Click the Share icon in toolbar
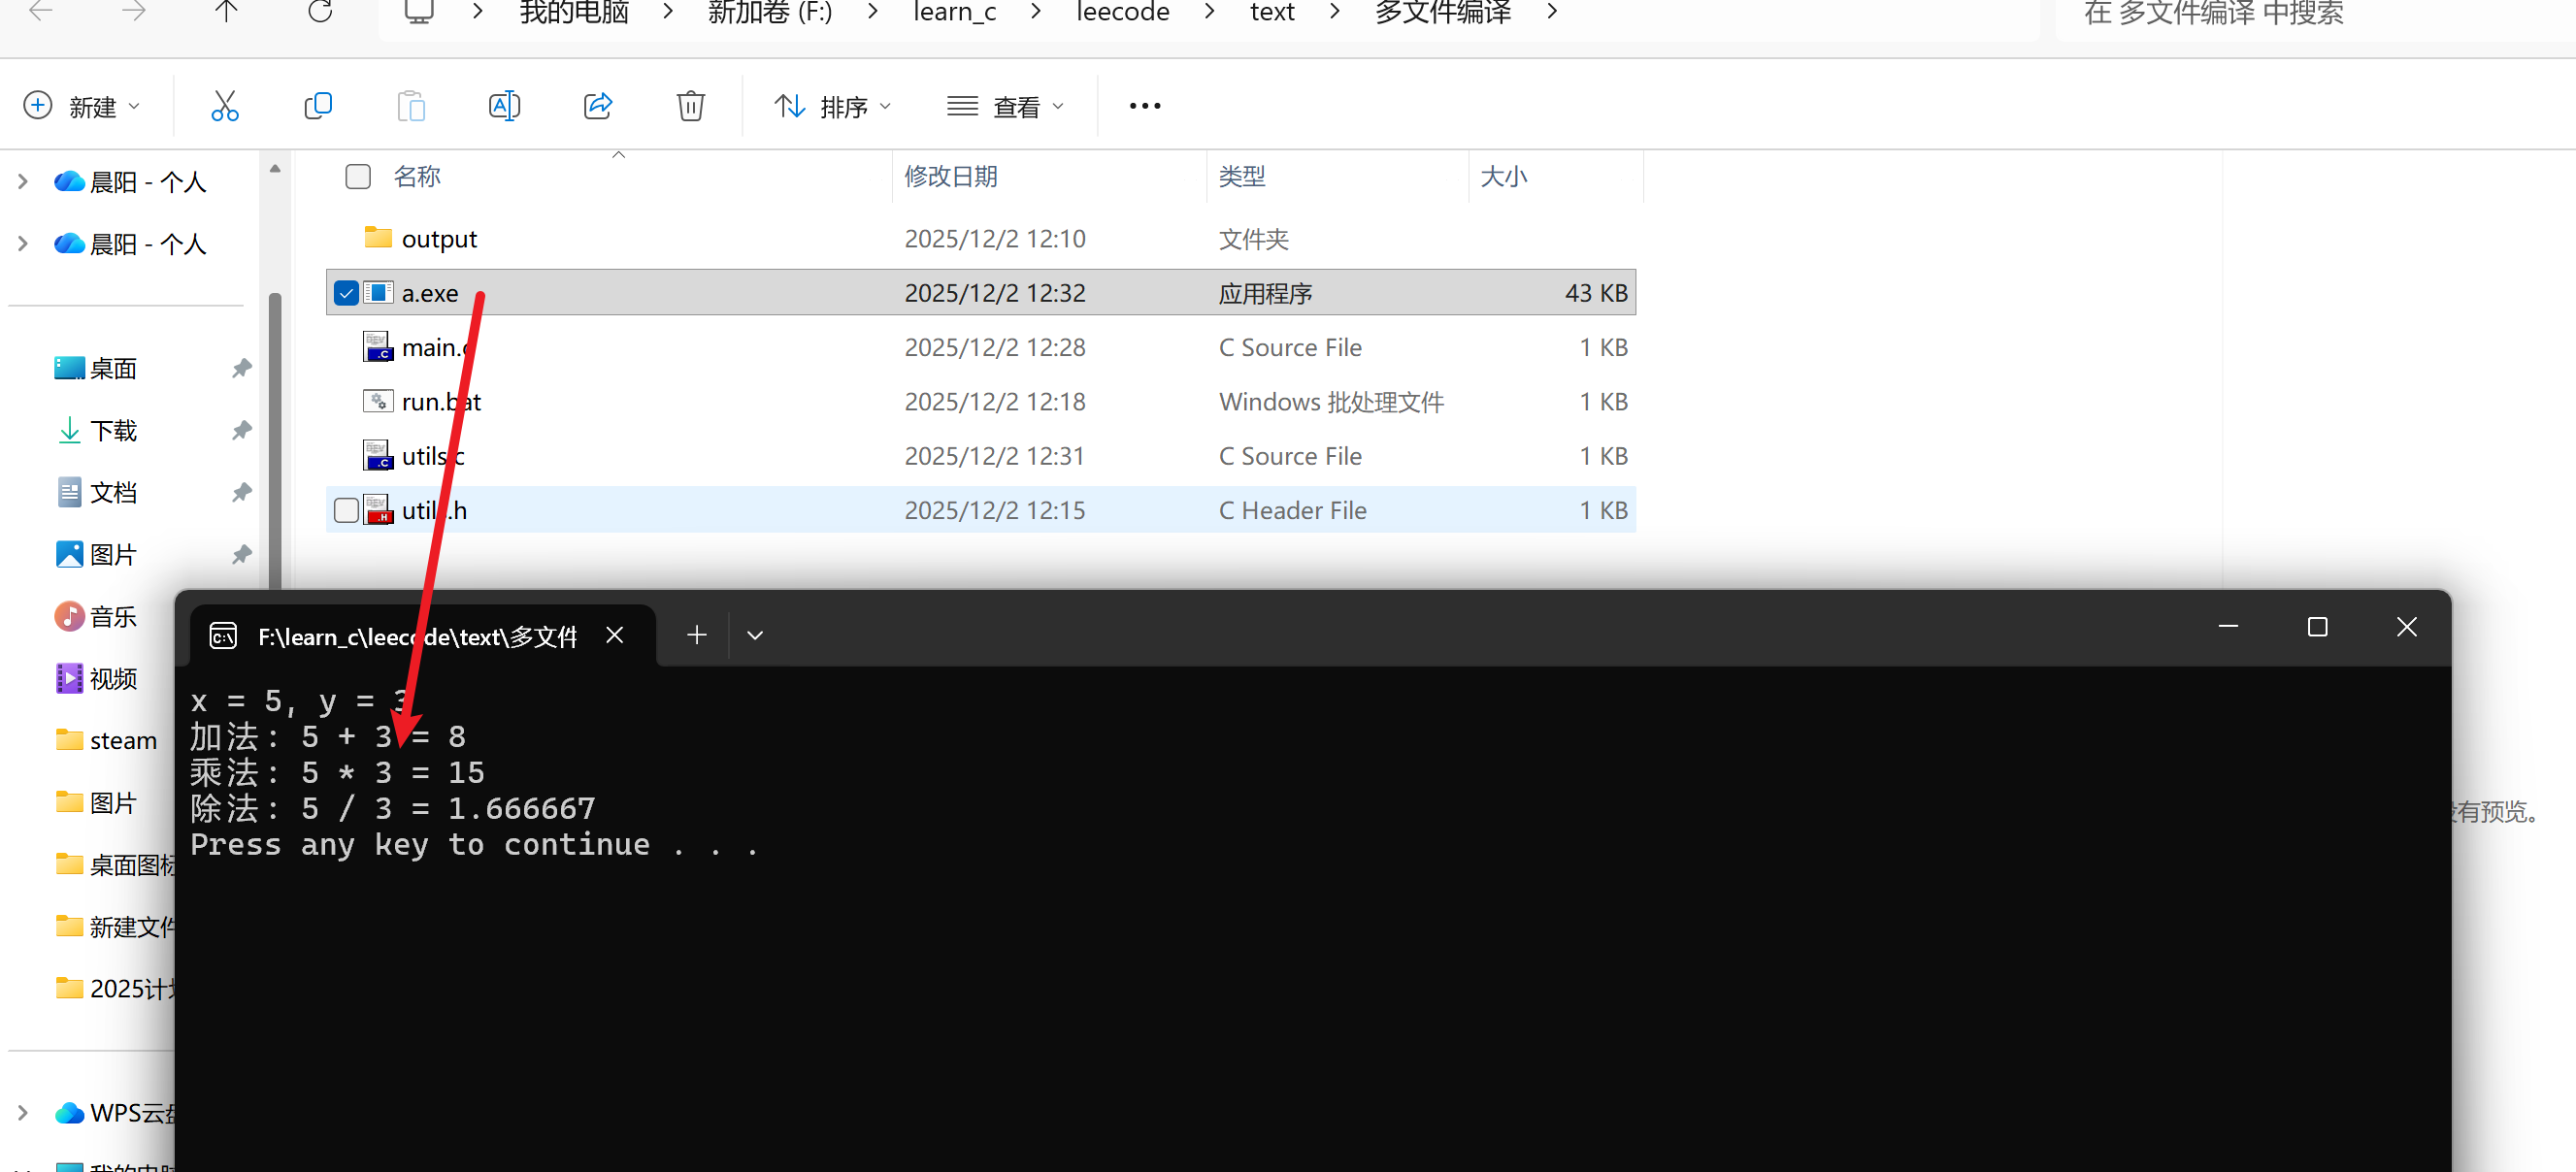2576x1172 pixels. 597,106
